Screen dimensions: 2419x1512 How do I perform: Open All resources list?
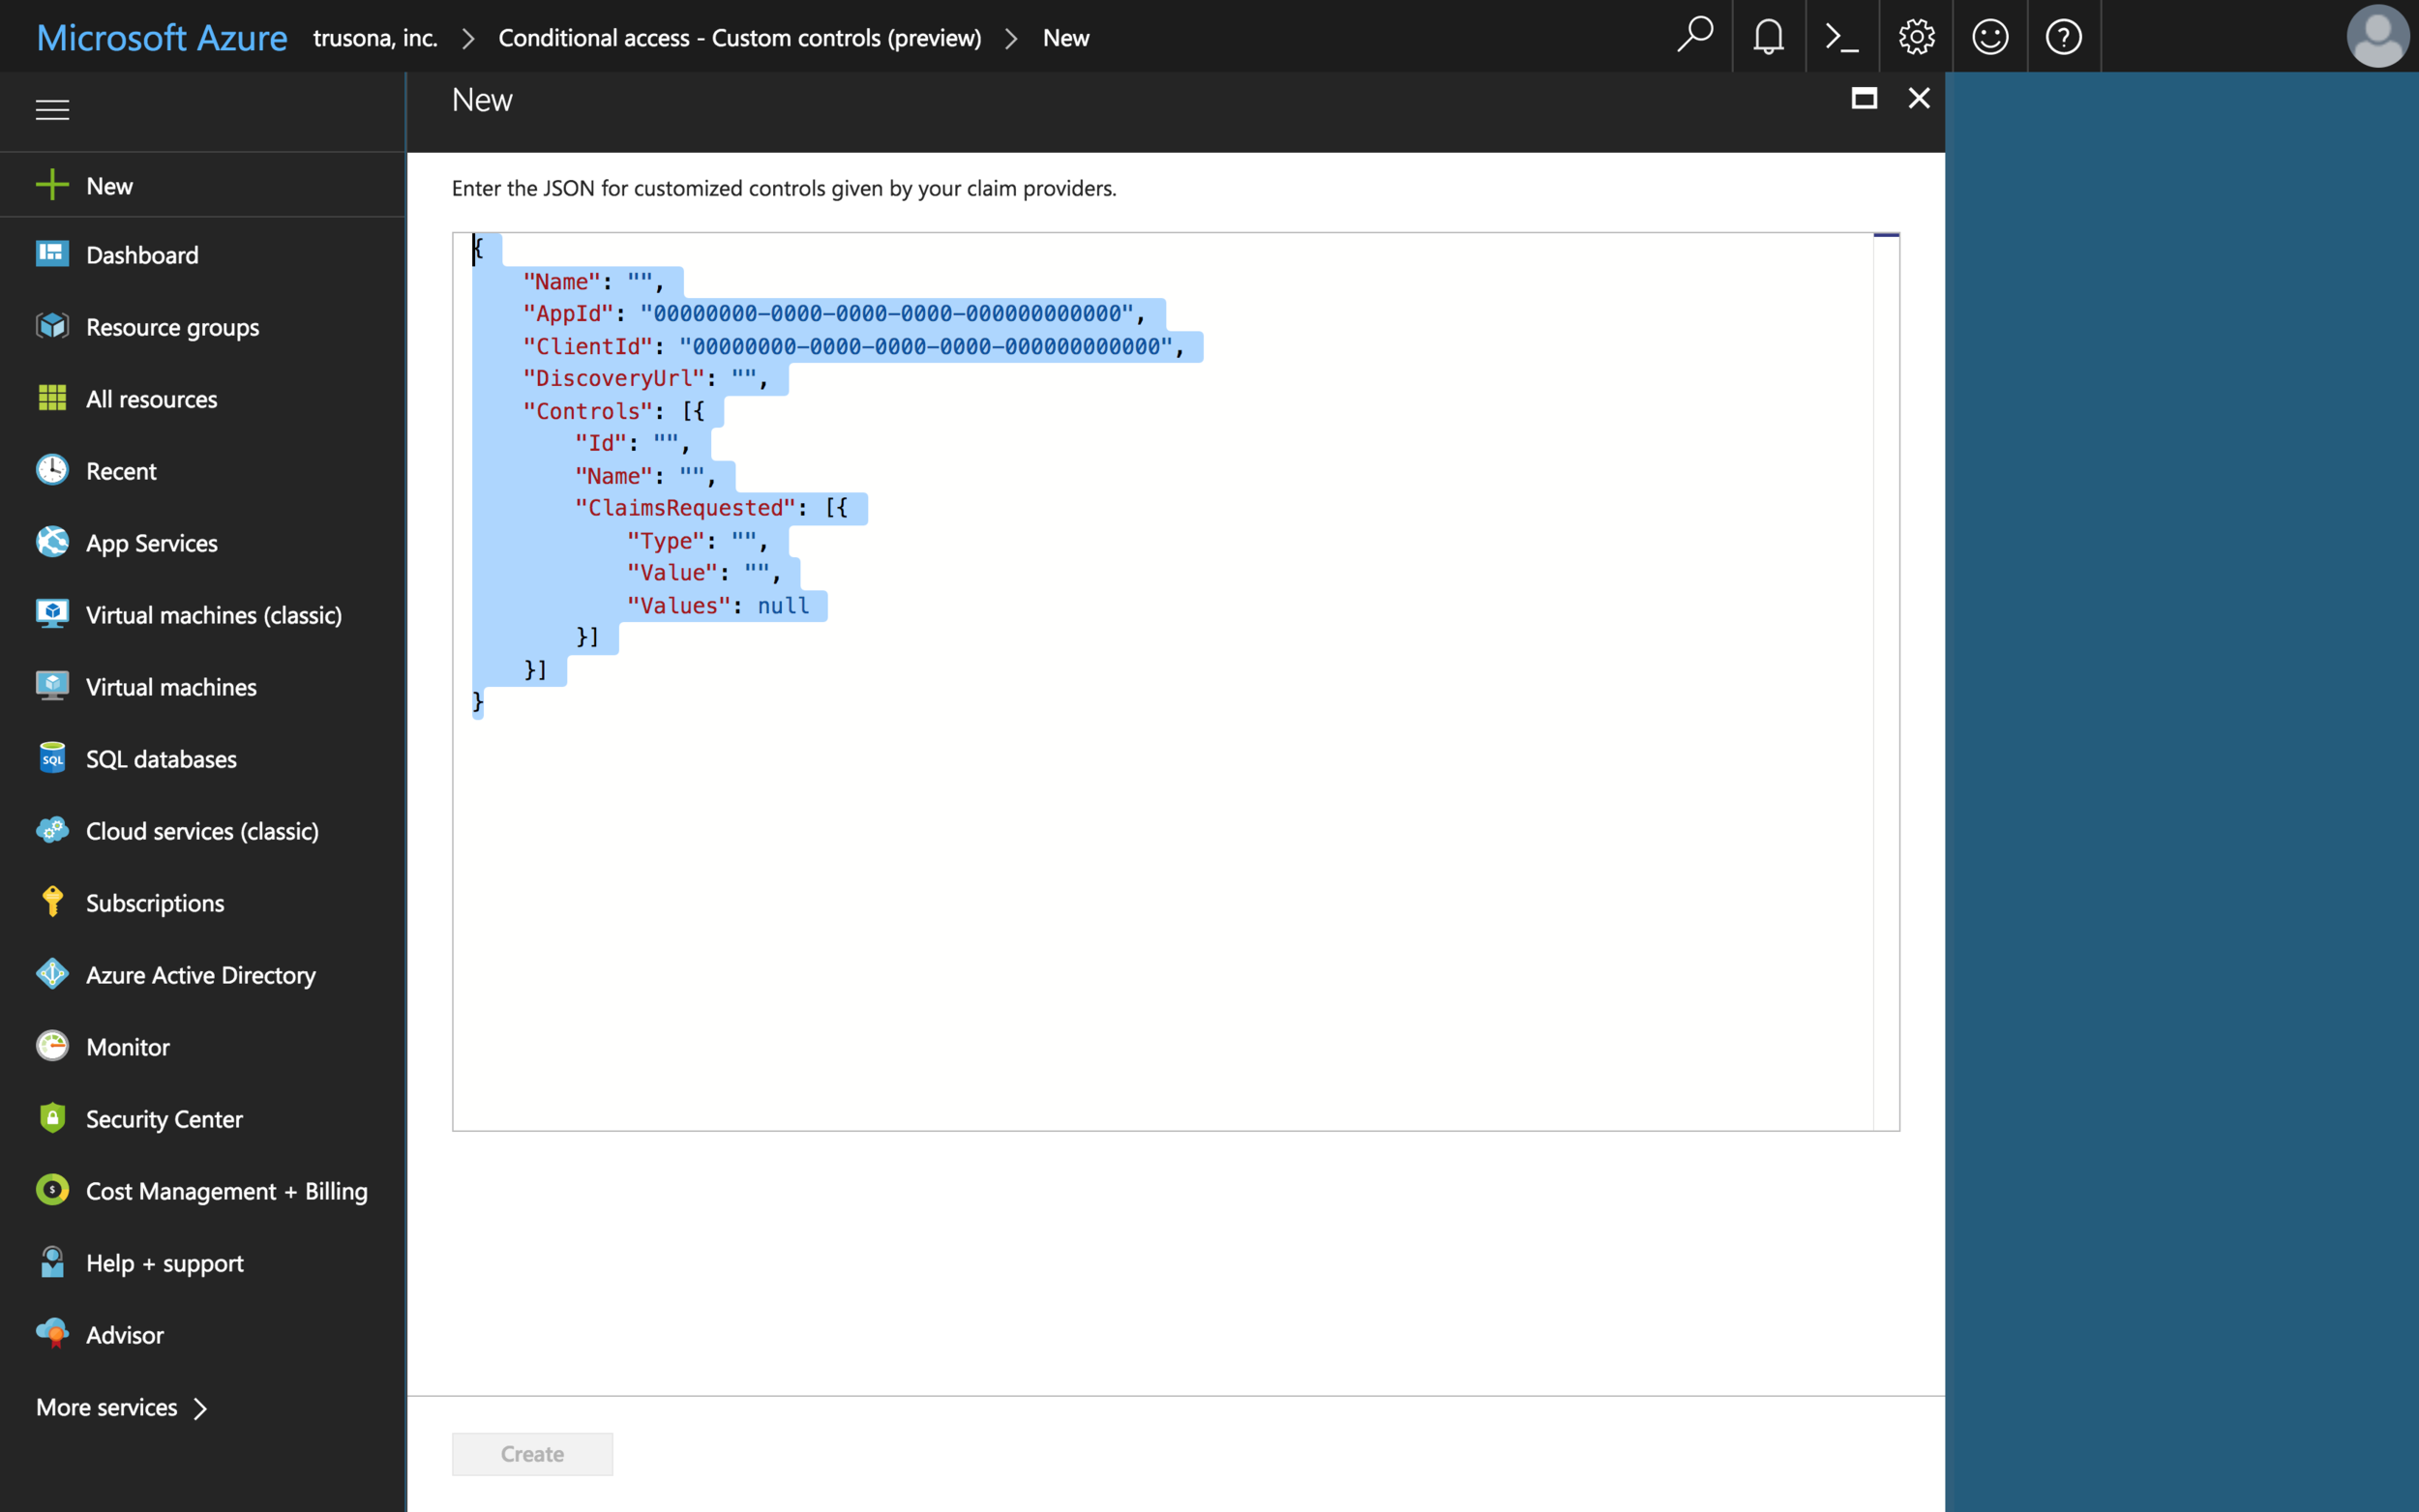point(203,398)
